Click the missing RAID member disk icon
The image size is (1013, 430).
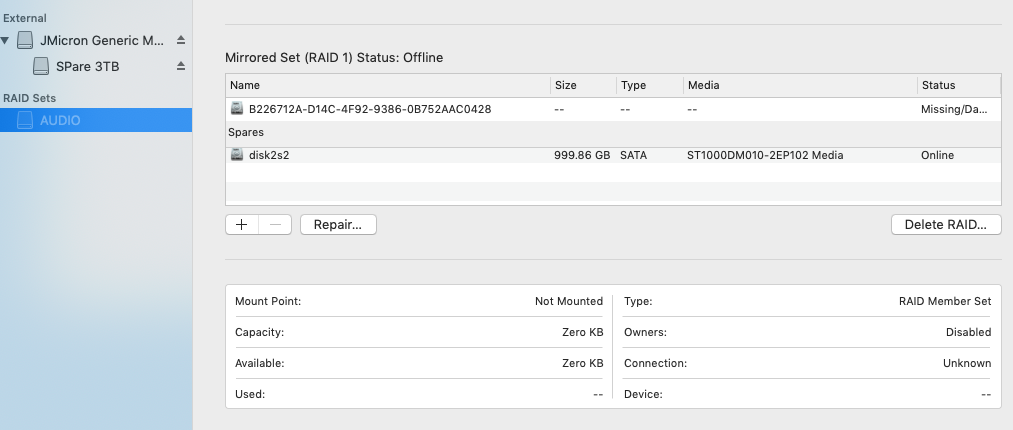pyautogui.click(x=237, y=109)
